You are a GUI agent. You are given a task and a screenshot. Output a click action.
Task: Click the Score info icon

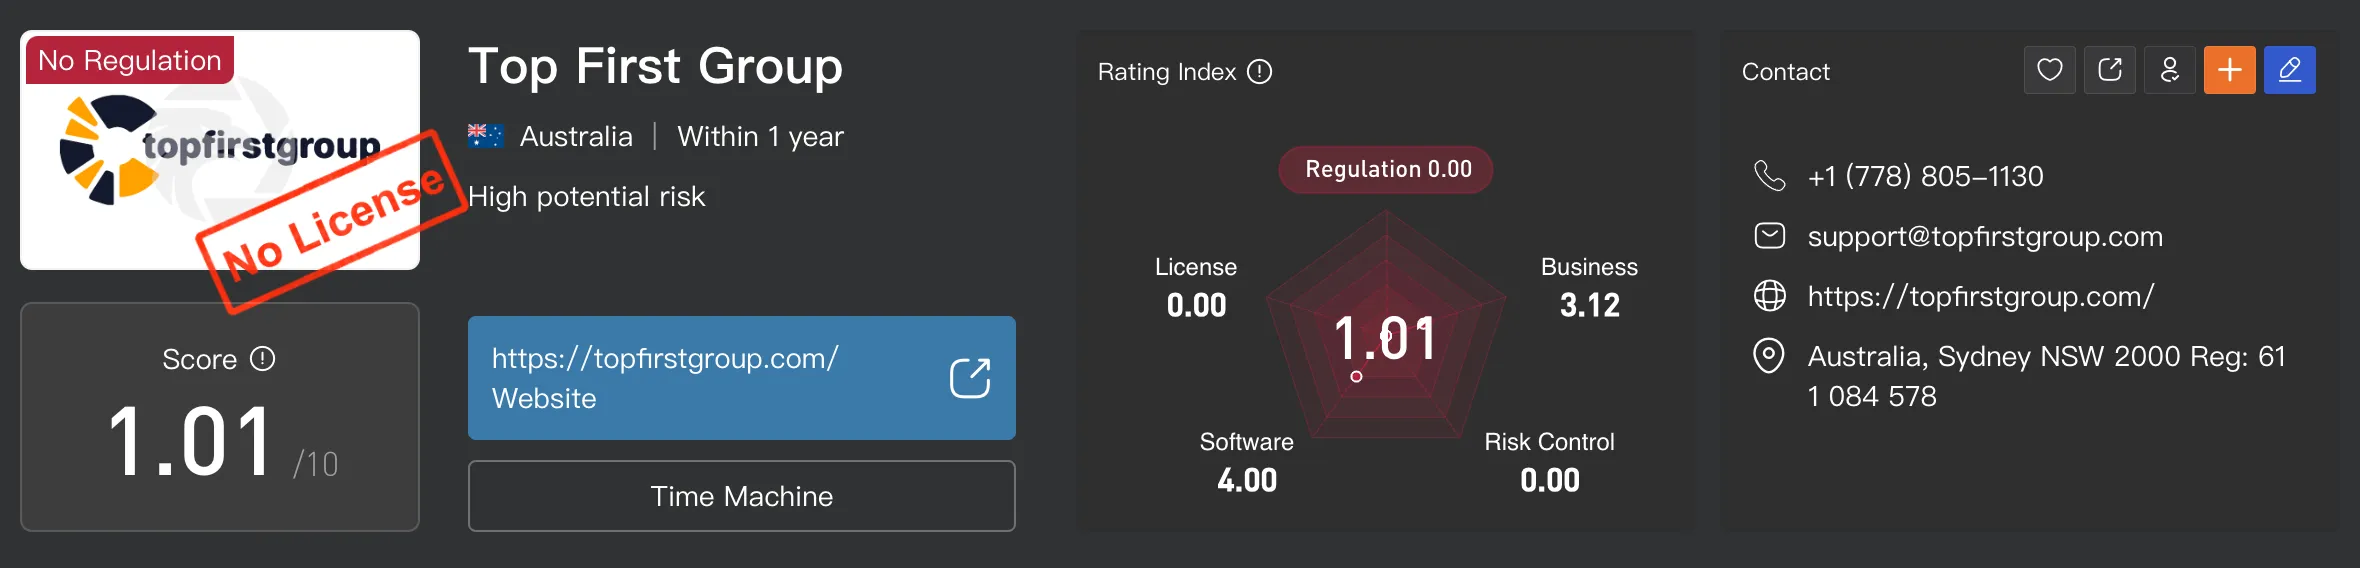point(263,359)
